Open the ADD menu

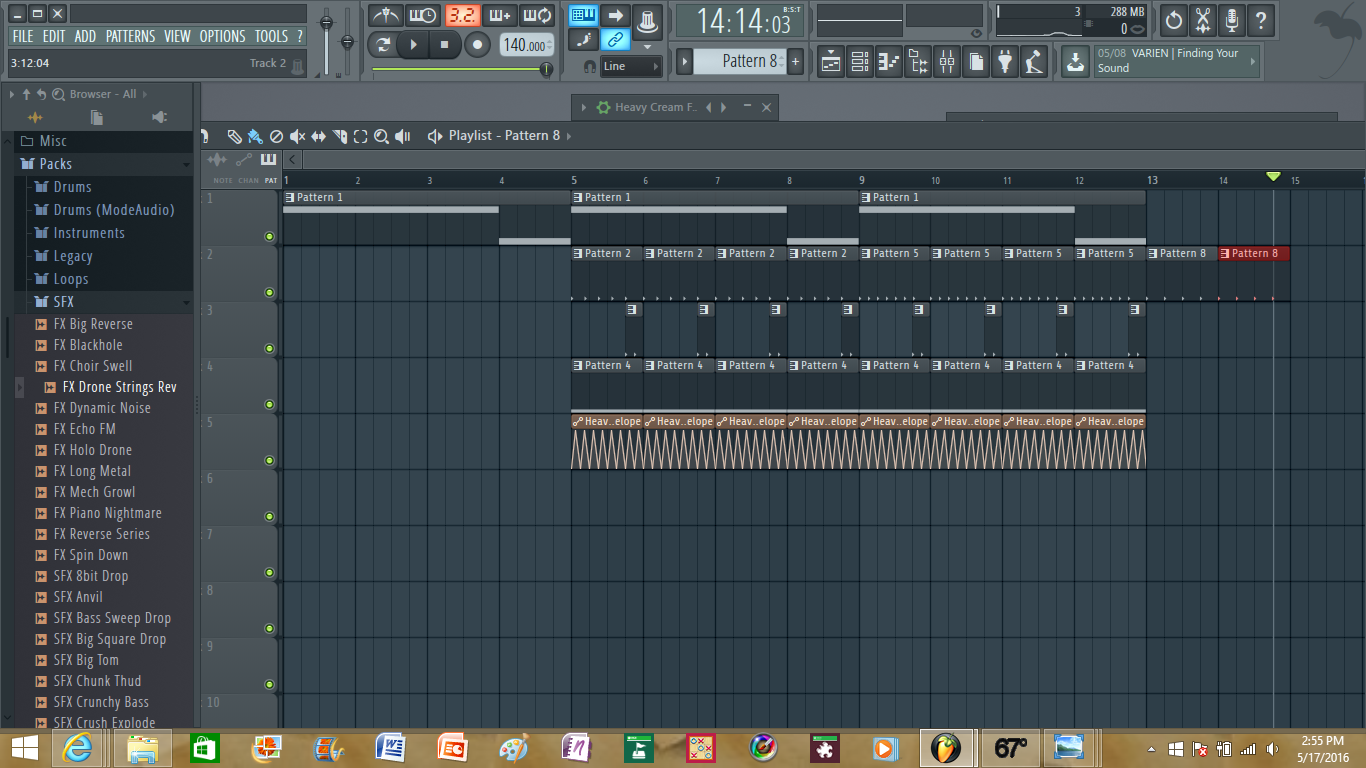86,36
